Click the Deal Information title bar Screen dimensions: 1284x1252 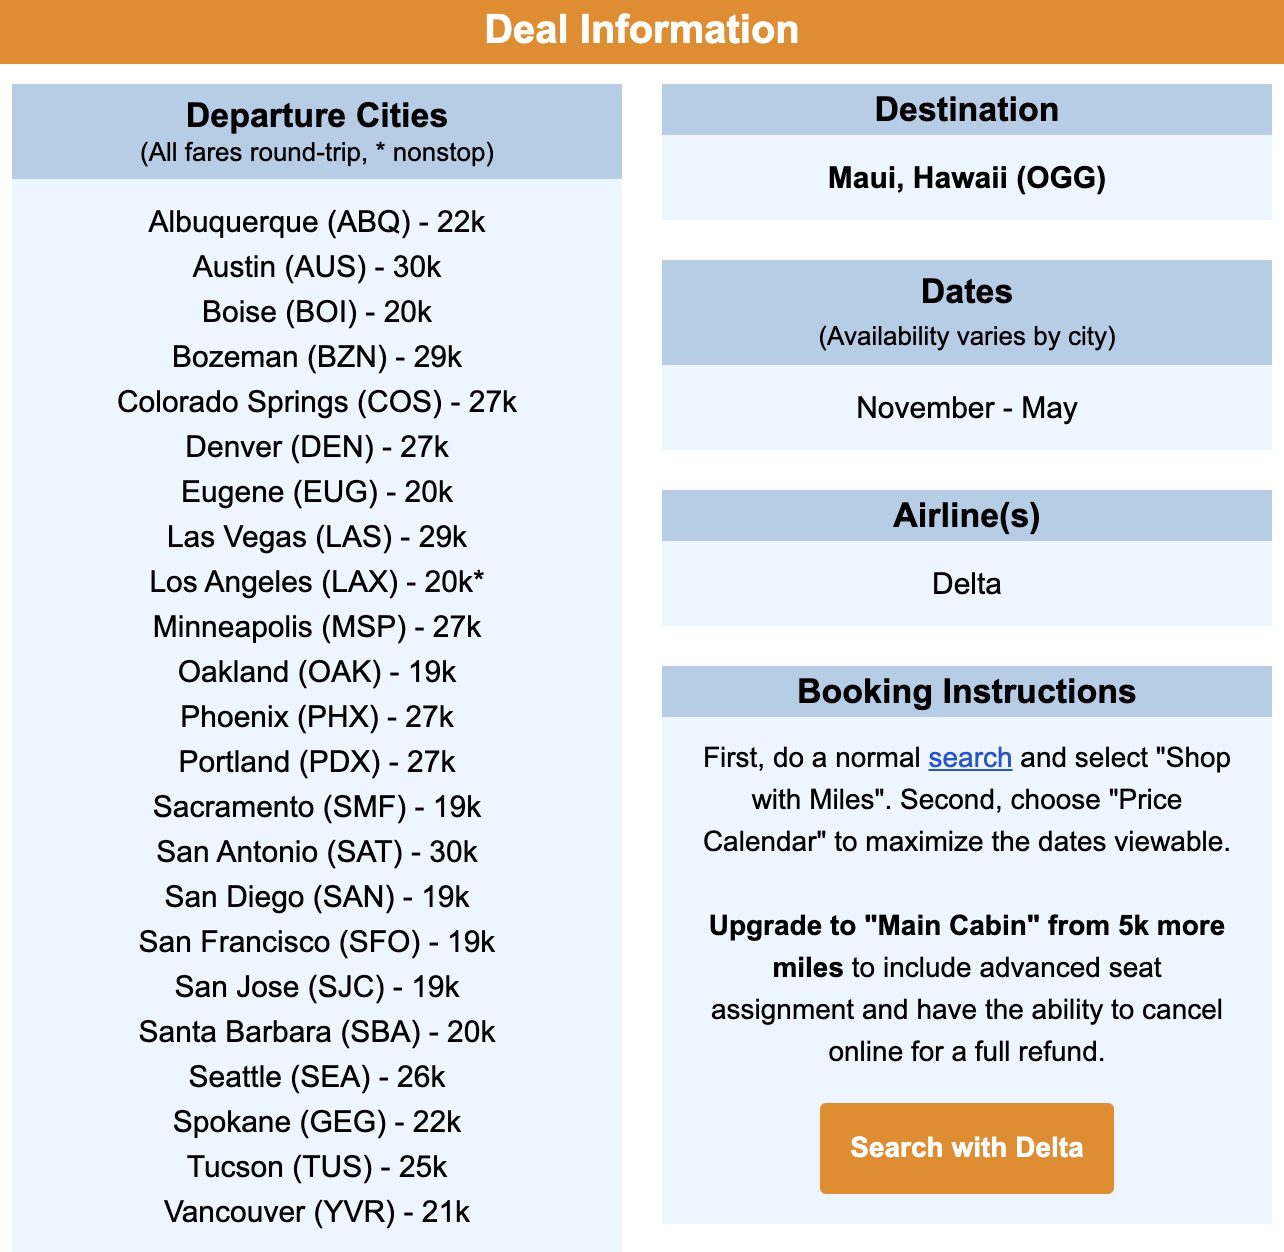pos(642,30)
